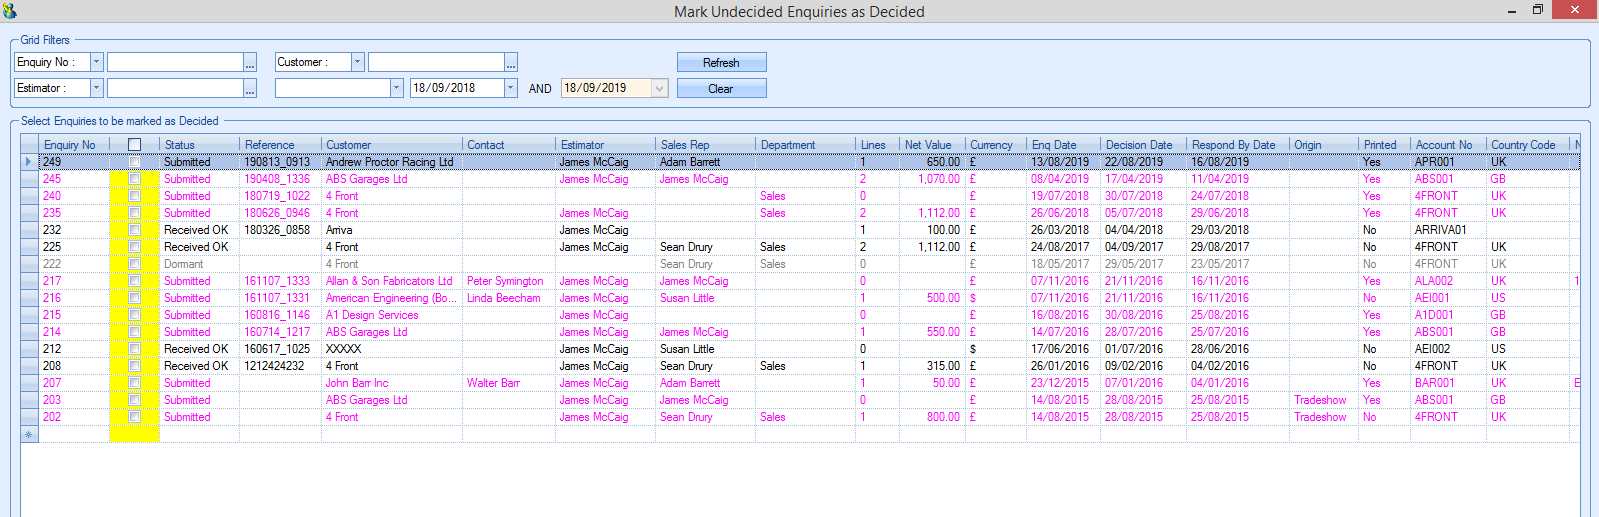The image size is (1599, 517).
Task: Click the application icon in the title bar
Action: pos(10,11)
